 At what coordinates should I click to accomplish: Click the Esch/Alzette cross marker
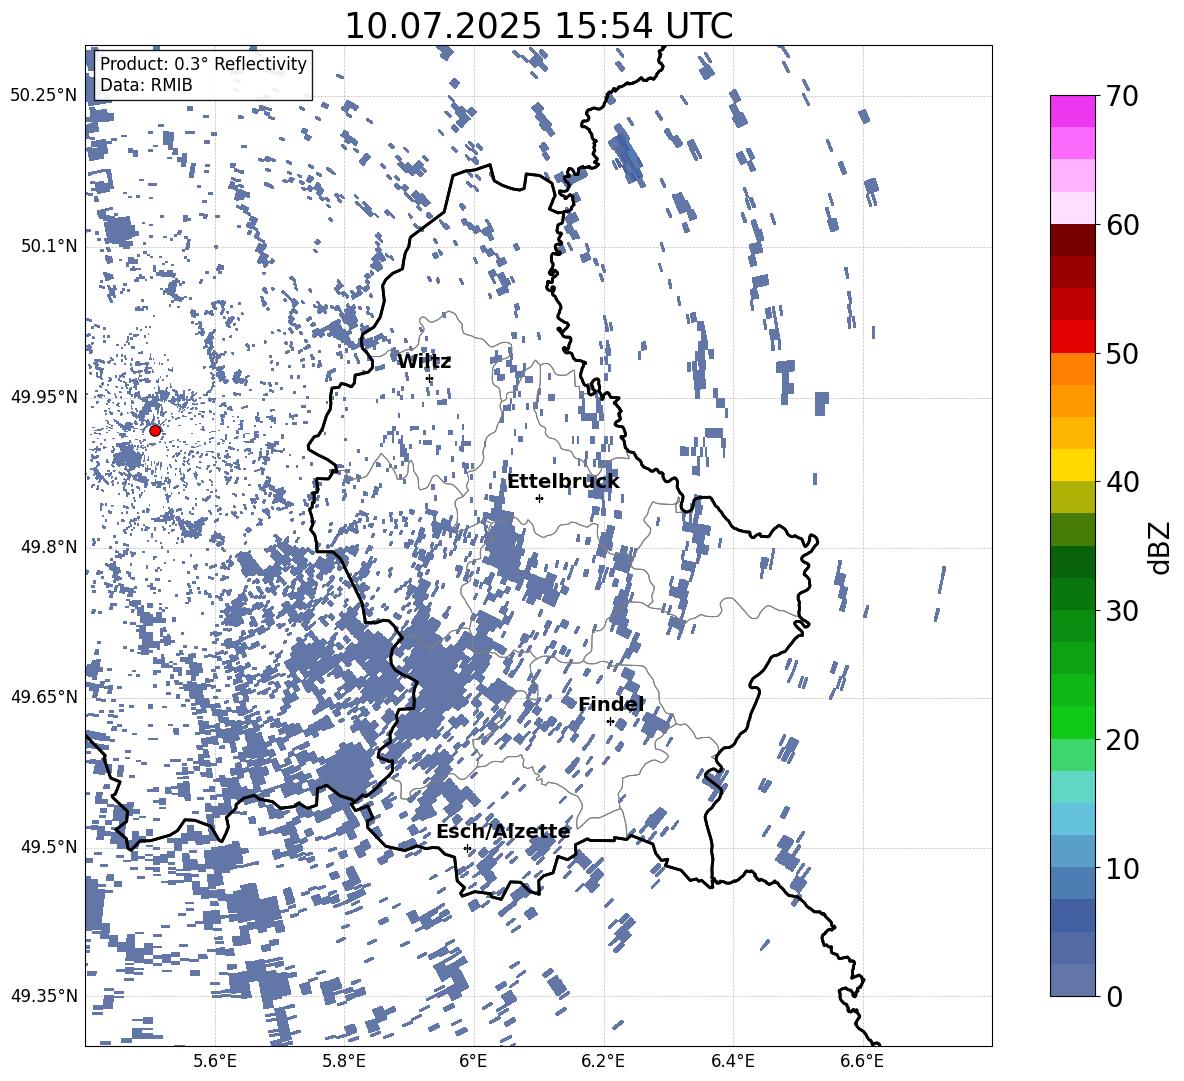pos(467,848)
